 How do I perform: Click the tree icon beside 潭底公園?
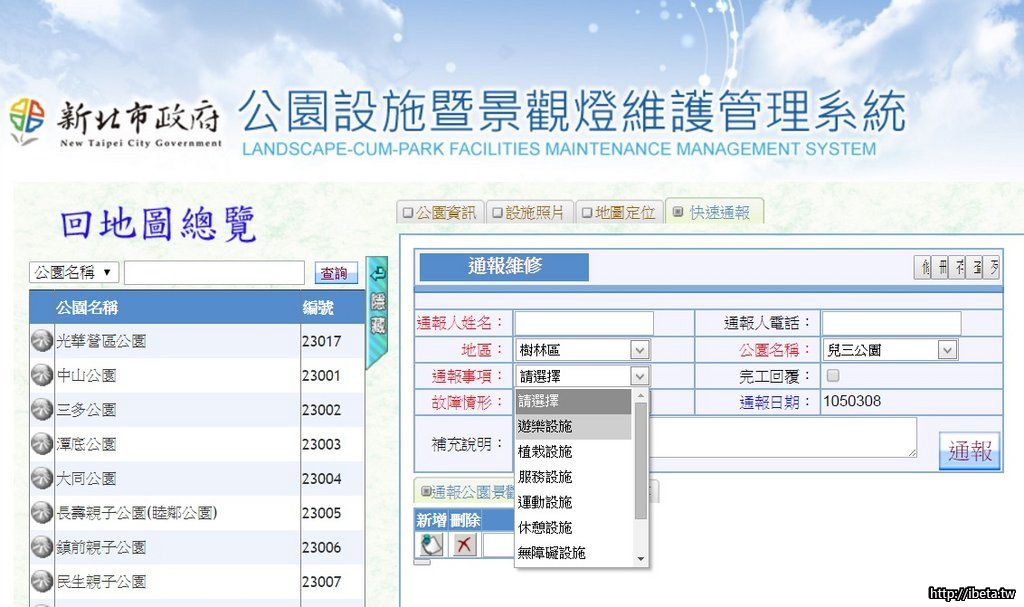point(41,444)
